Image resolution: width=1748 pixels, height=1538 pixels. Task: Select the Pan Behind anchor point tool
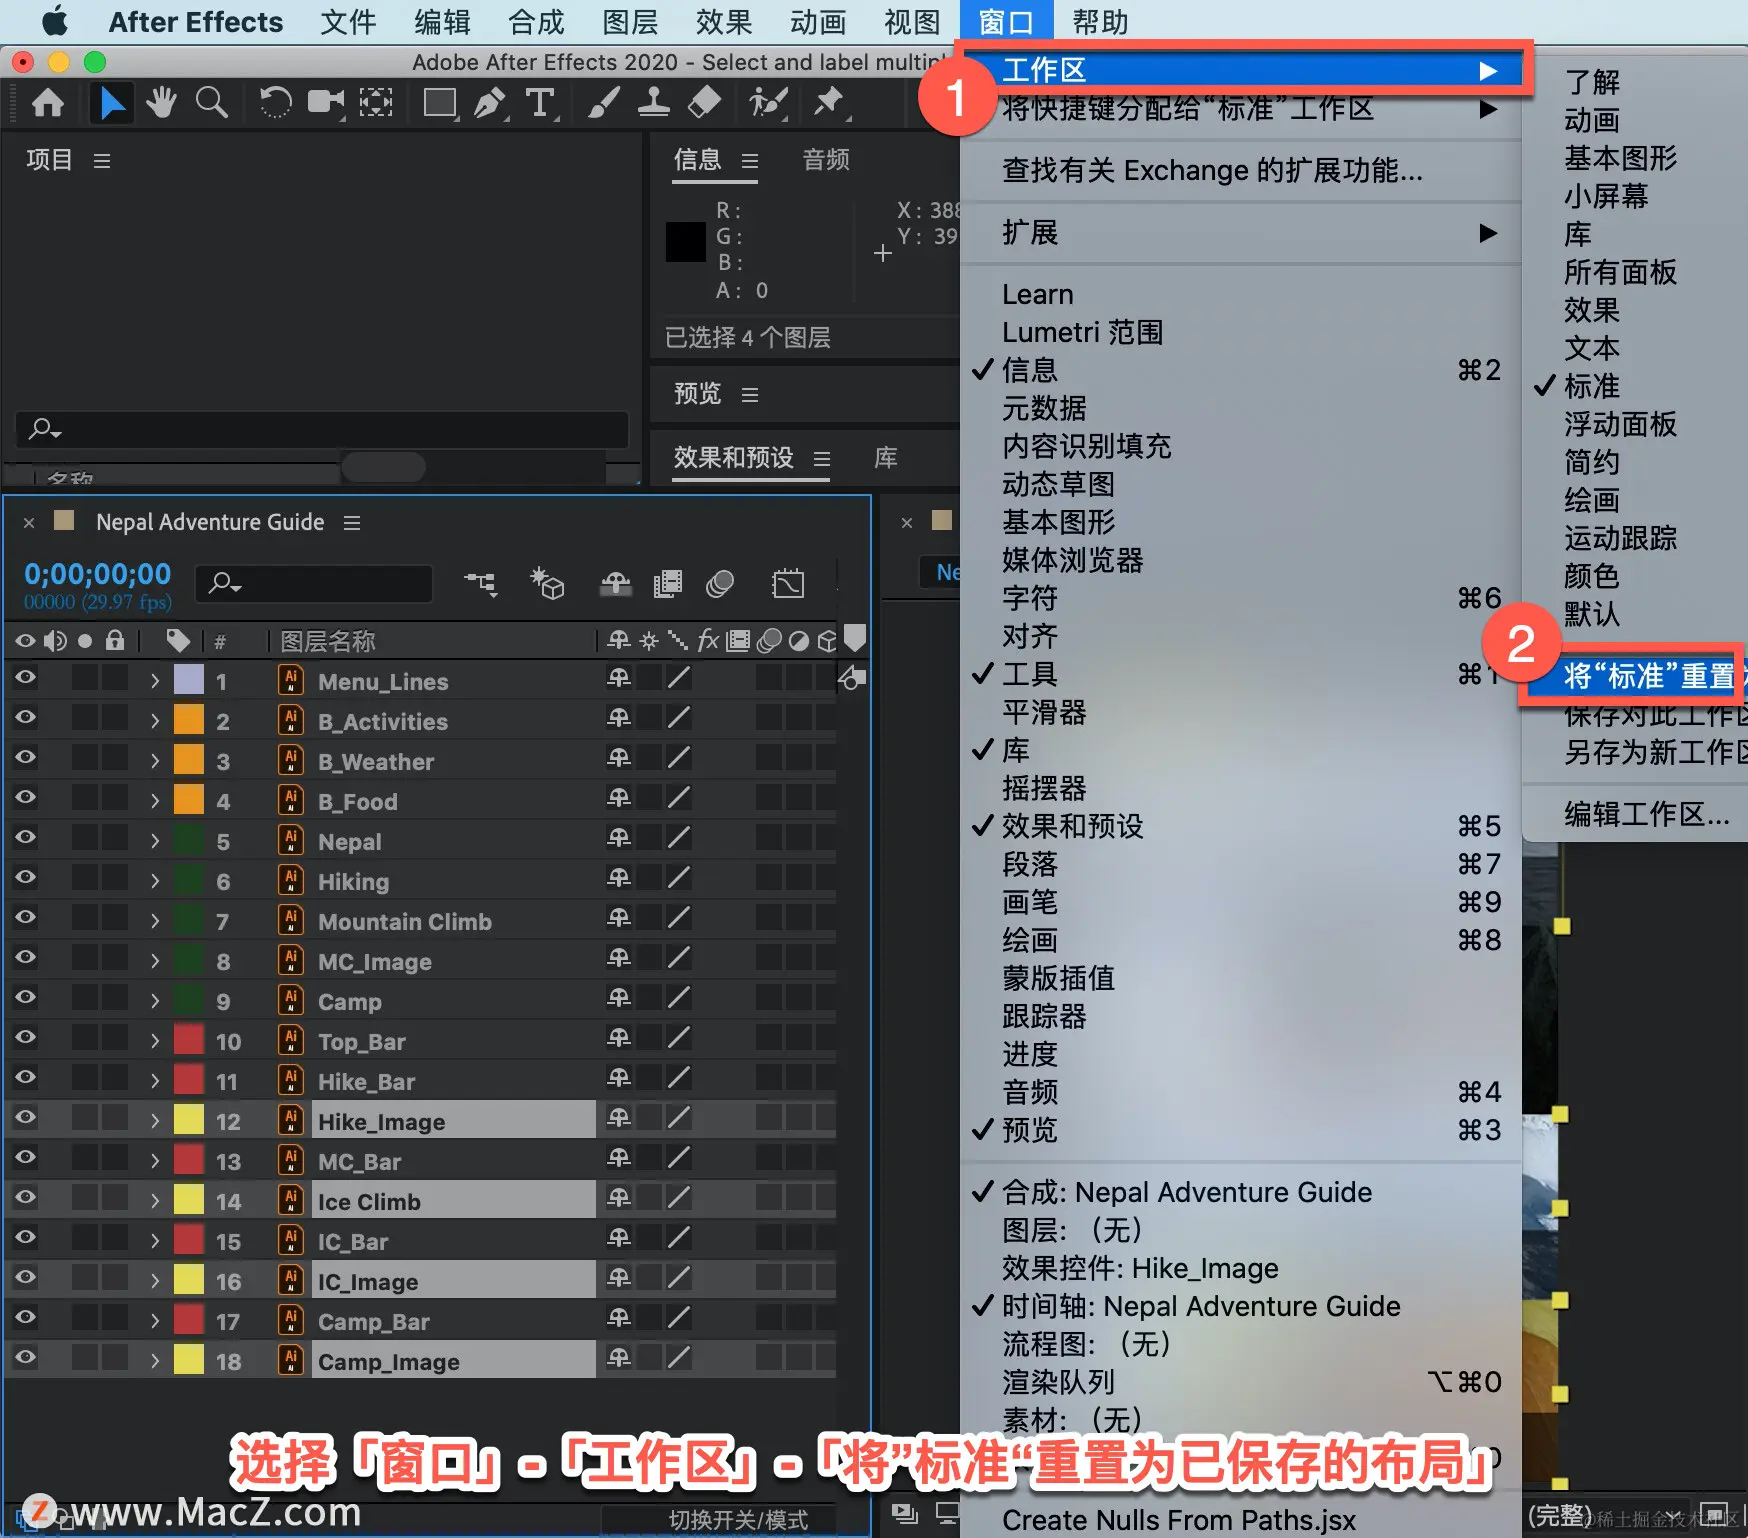point(376,102)
